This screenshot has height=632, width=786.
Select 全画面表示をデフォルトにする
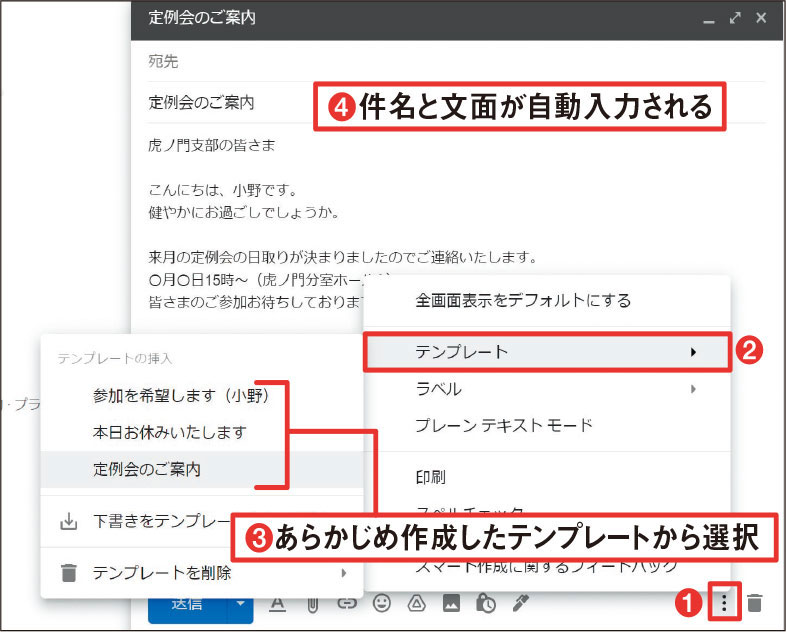pos(547,301)
